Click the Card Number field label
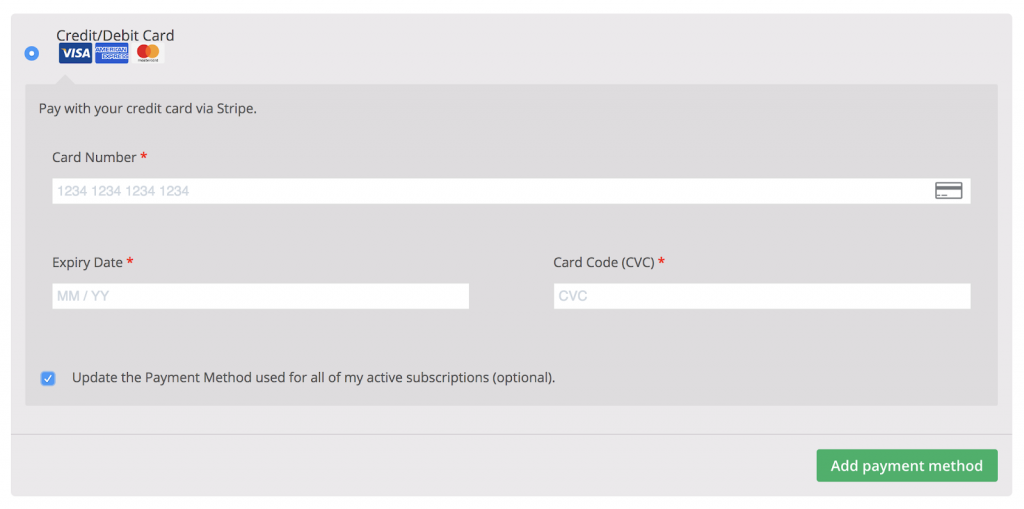The width and height of the screenshot is (1024, 509). coord(94,157)
